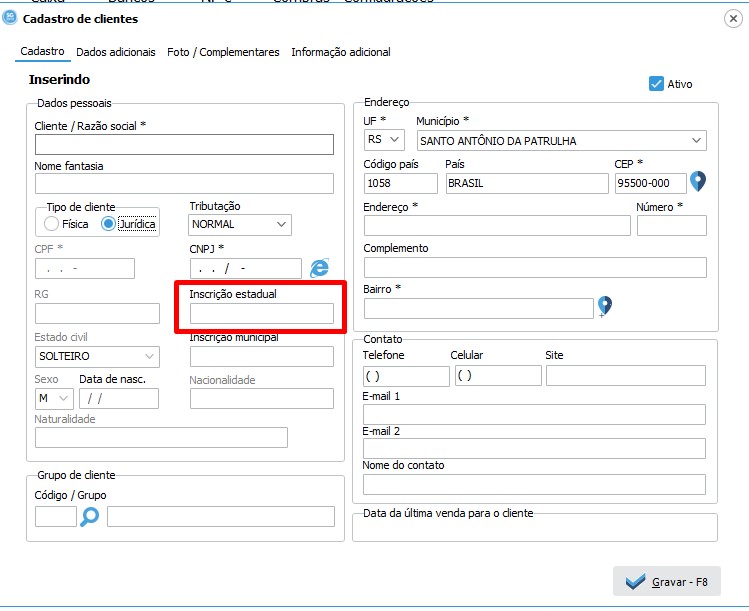Close the Cadastro de clientes window

[x=732, y=18]
